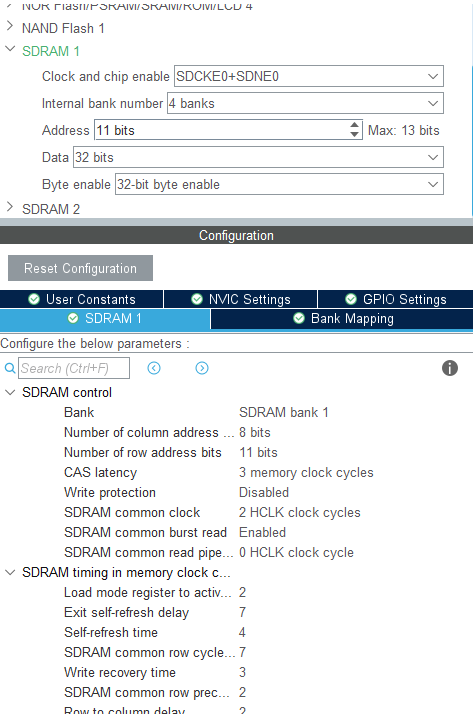Decrease Address bits with down arrow
This screenshot has height=714, width=473.
point(355,134)
